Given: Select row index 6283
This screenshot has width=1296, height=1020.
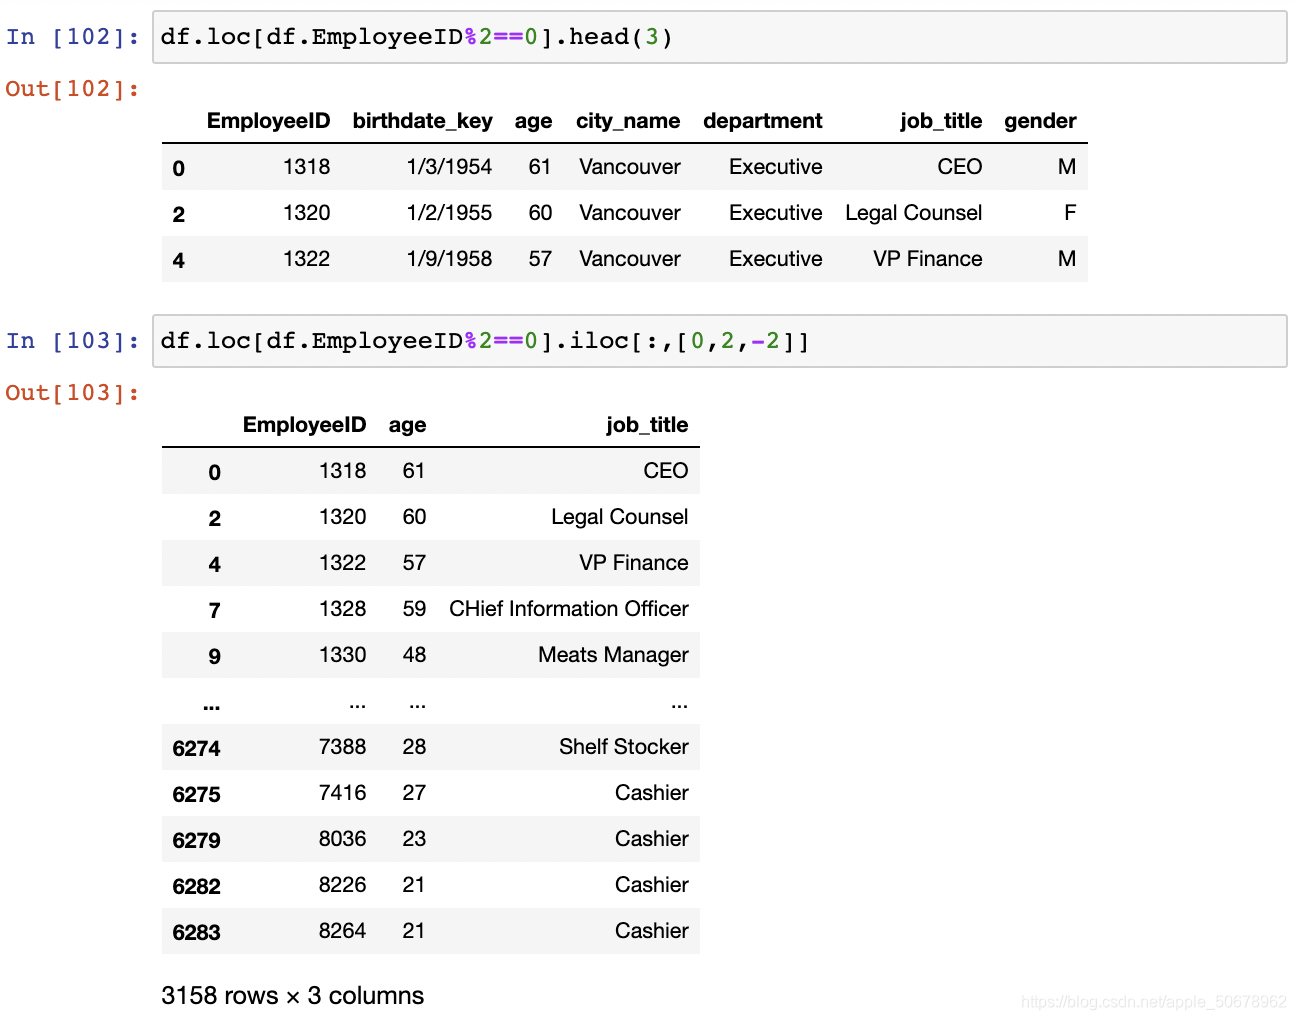Looking at the screenshot, I should pos(196,933).
